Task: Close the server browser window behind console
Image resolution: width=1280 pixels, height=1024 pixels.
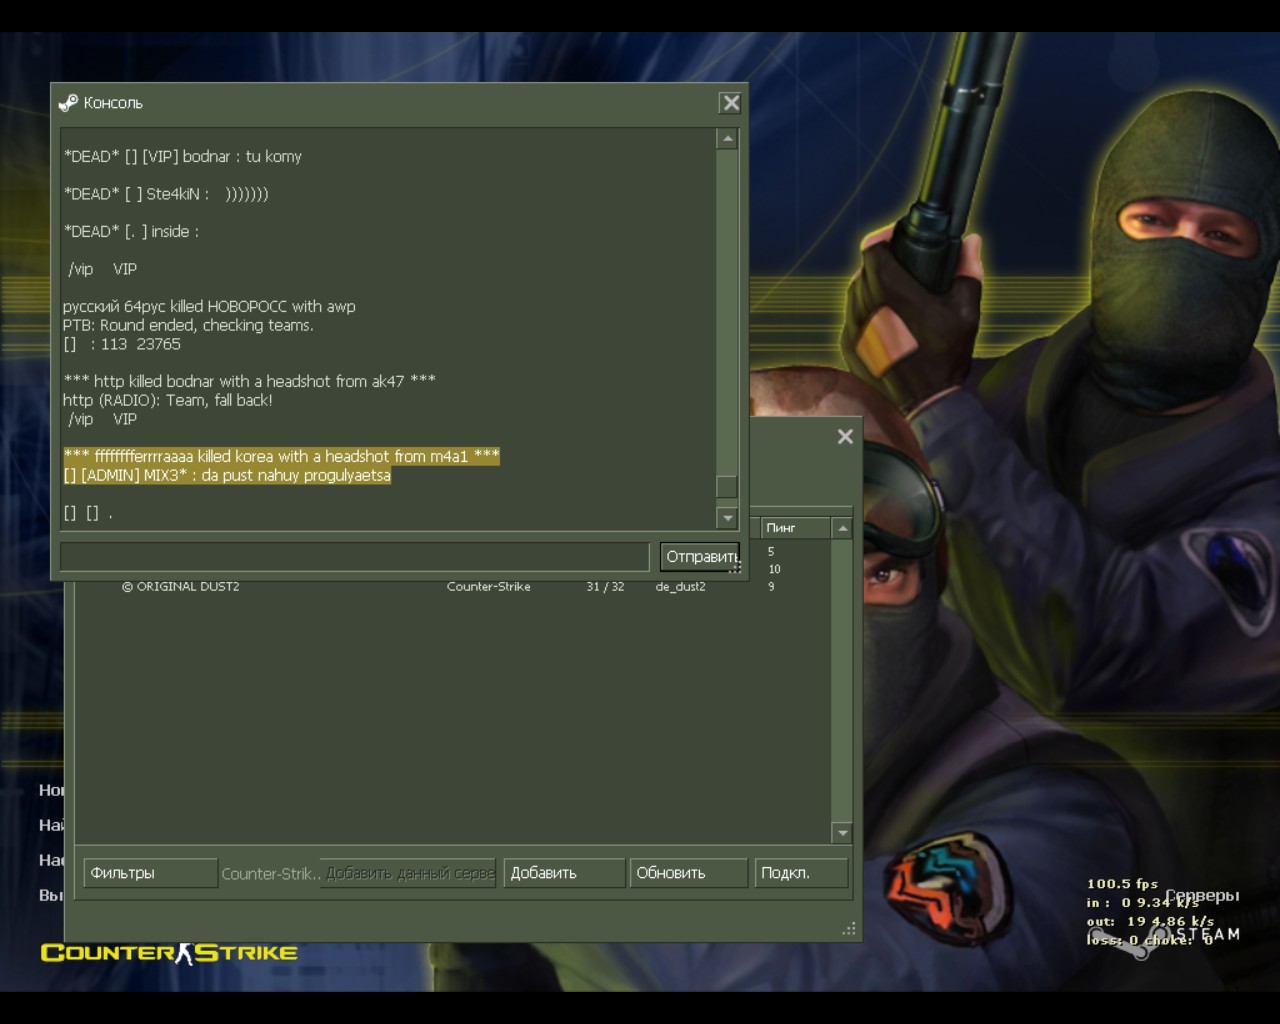Action: pos(845,436)
